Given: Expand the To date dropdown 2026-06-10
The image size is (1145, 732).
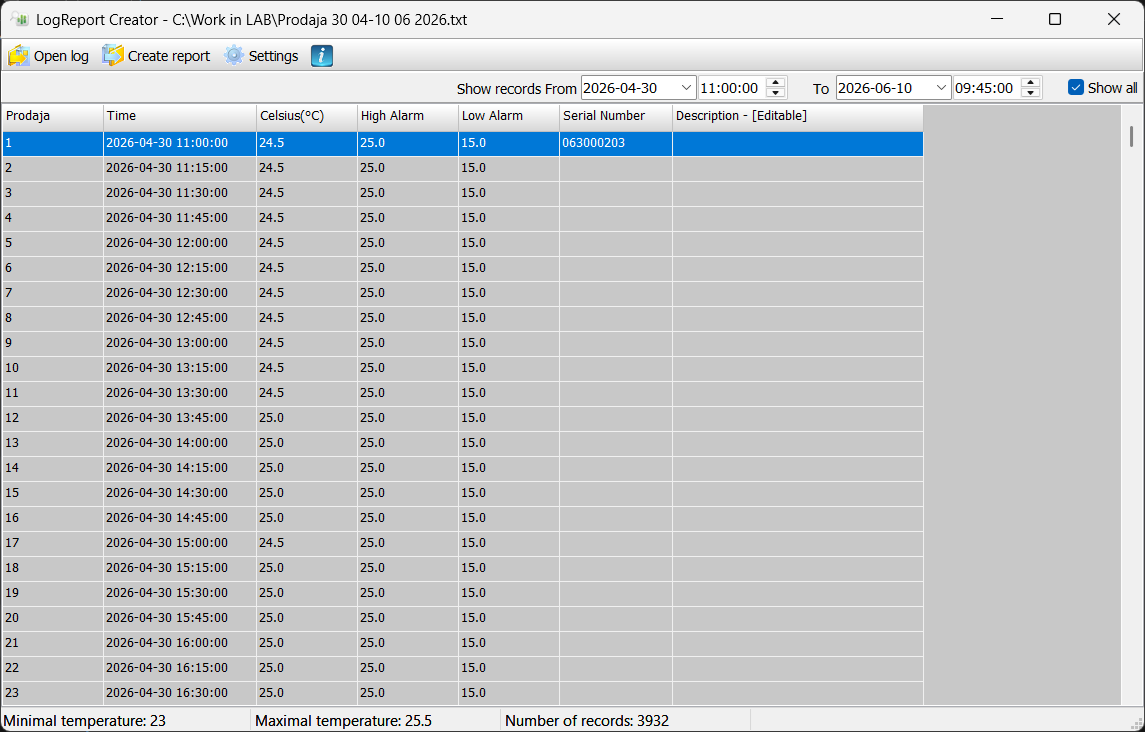Looking at the screenshot, I should tap(941, 88).
